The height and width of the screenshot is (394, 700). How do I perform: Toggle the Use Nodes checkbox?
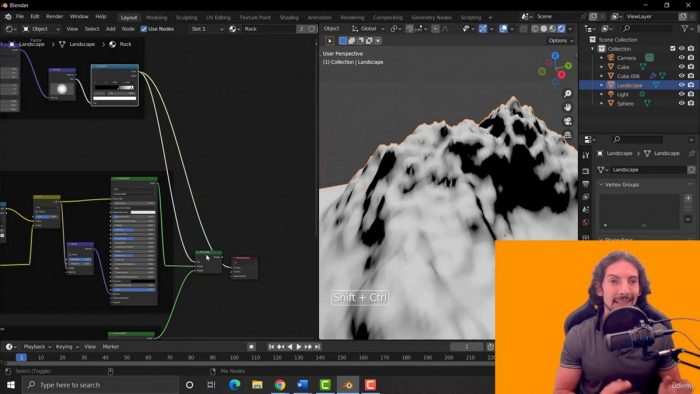click(x=144, y=29)
